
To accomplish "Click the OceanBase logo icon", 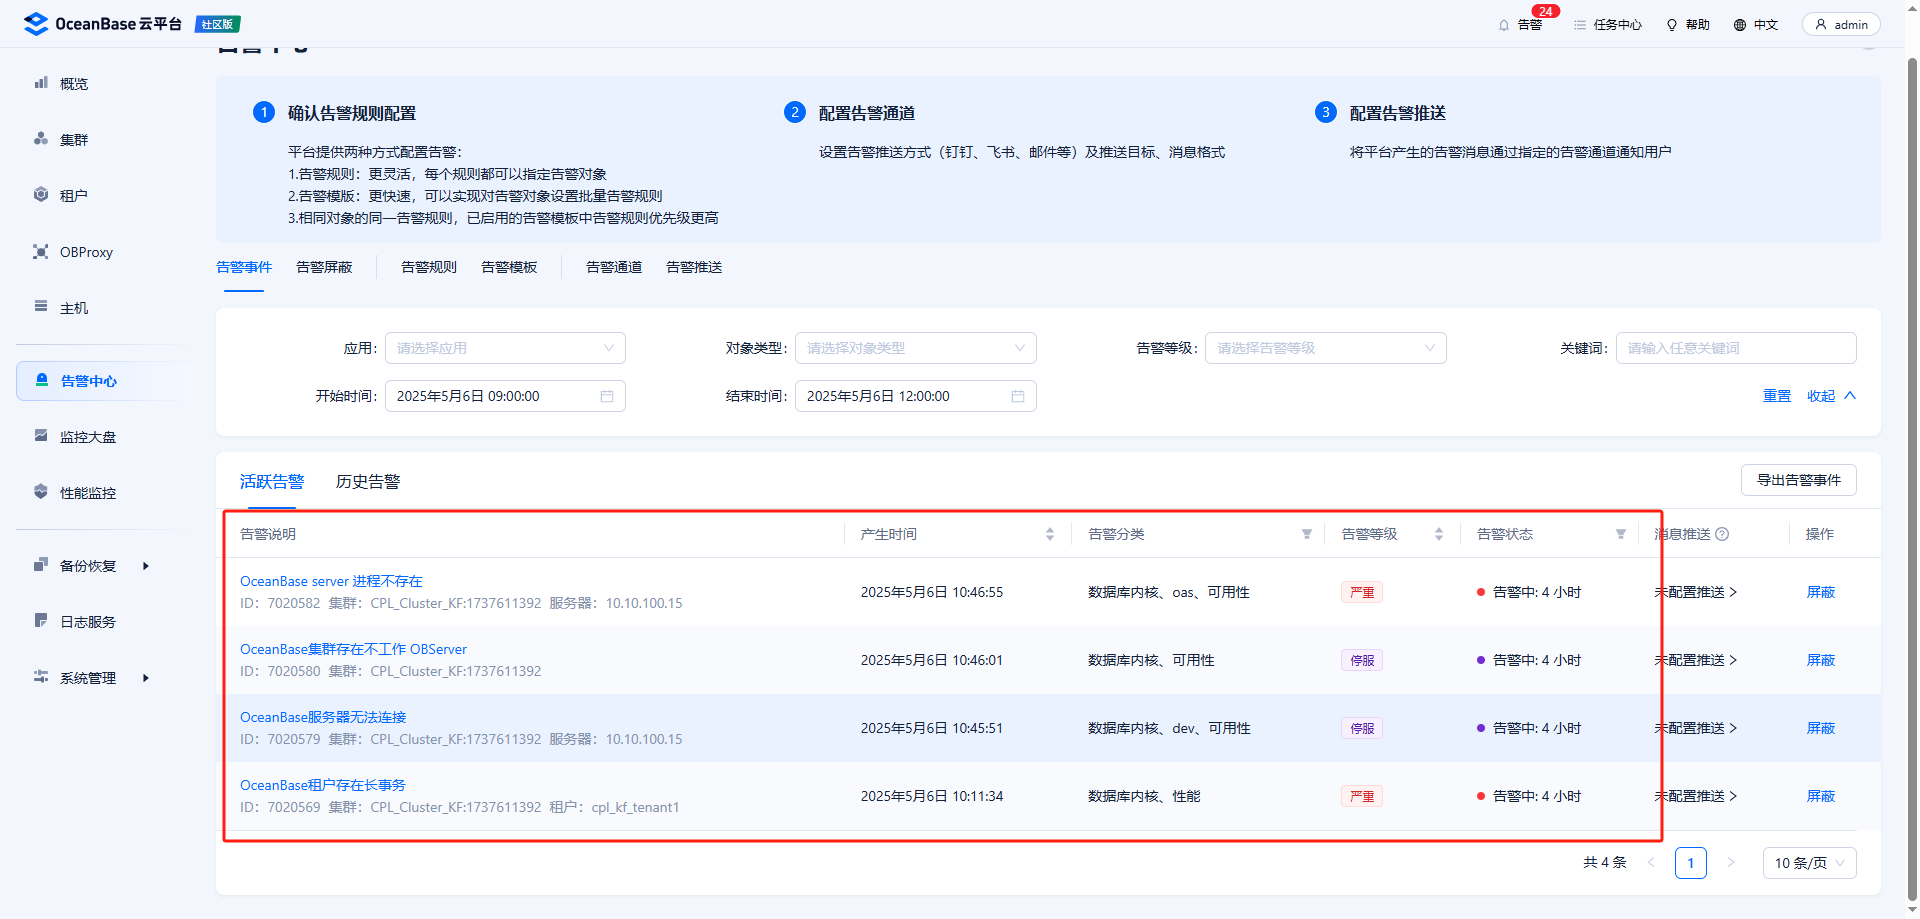I will [x=36, y=24].
